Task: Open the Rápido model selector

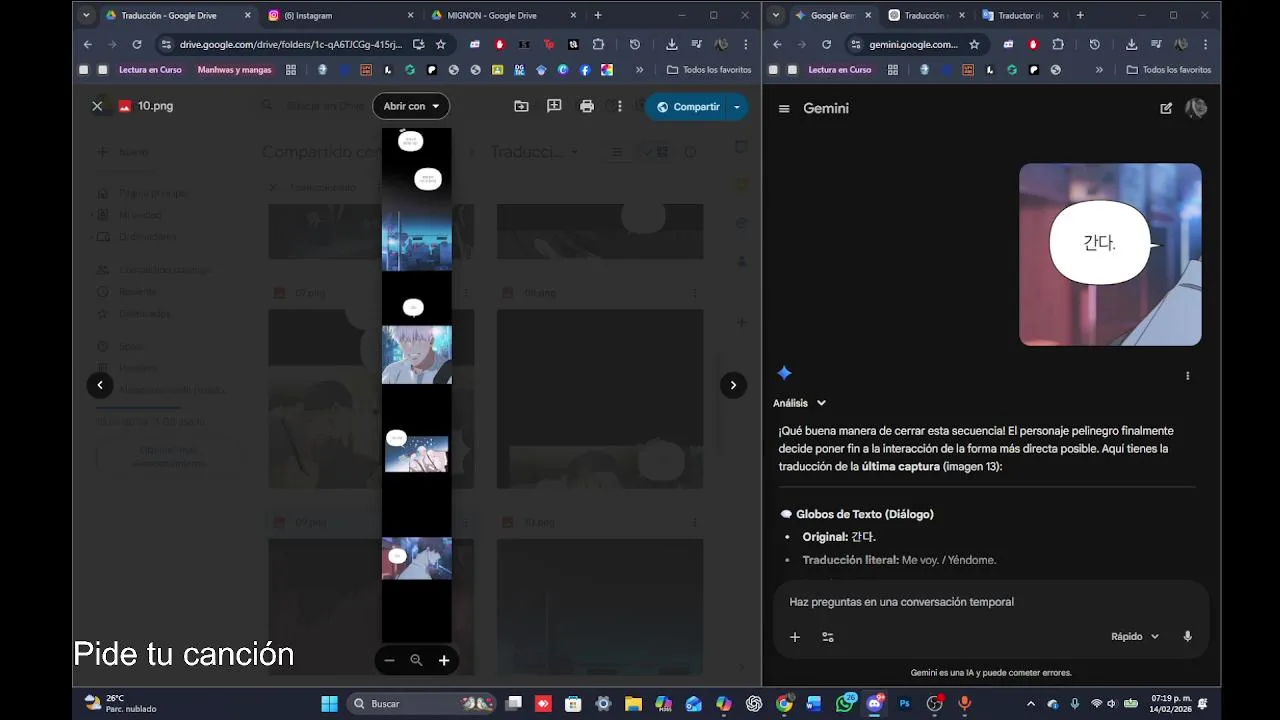Action: click(1135, 637)
